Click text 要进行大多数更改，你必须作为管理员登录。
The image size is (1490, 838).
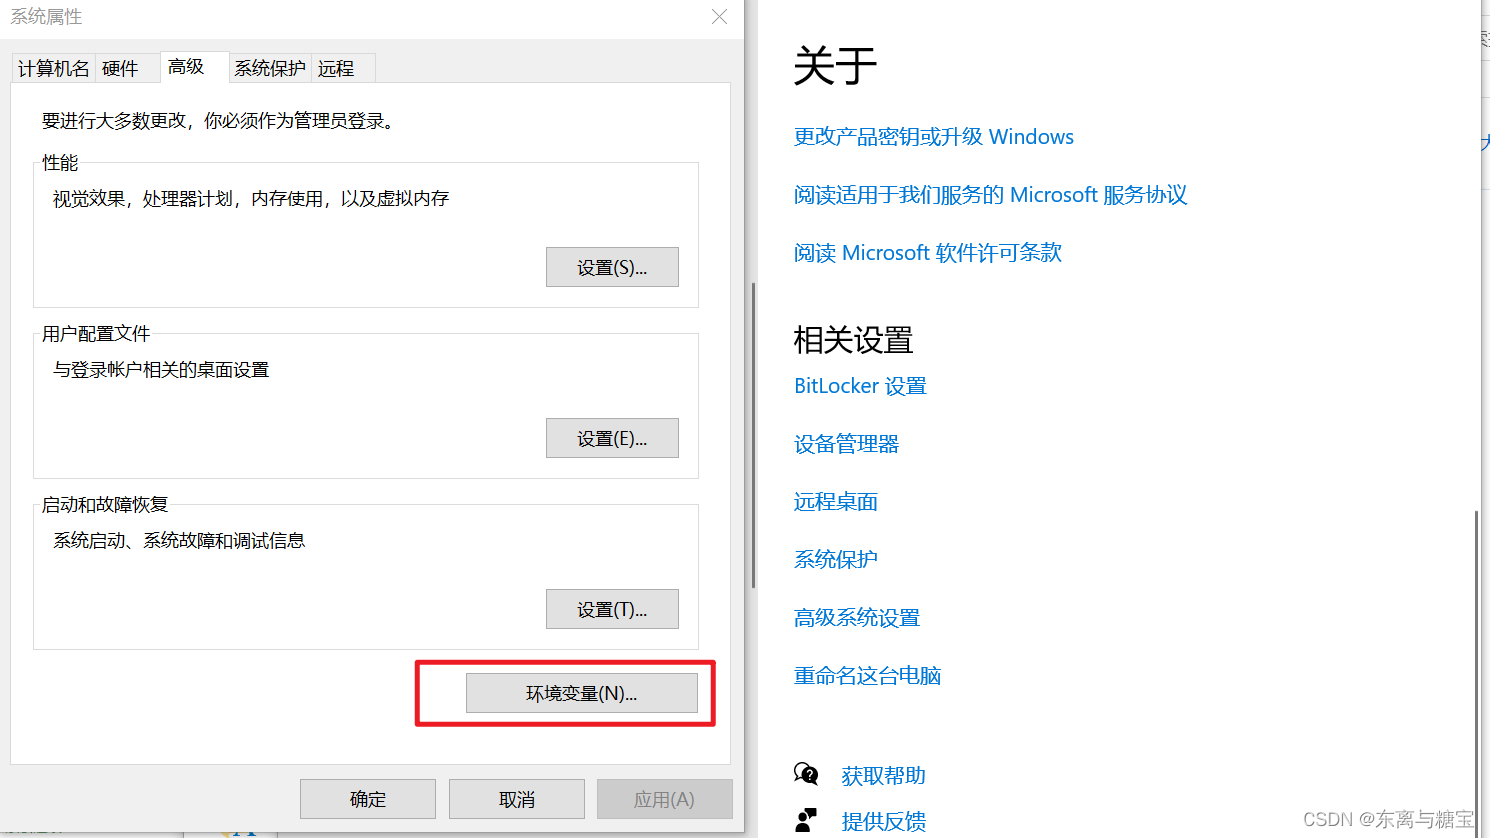pos(221,121)
